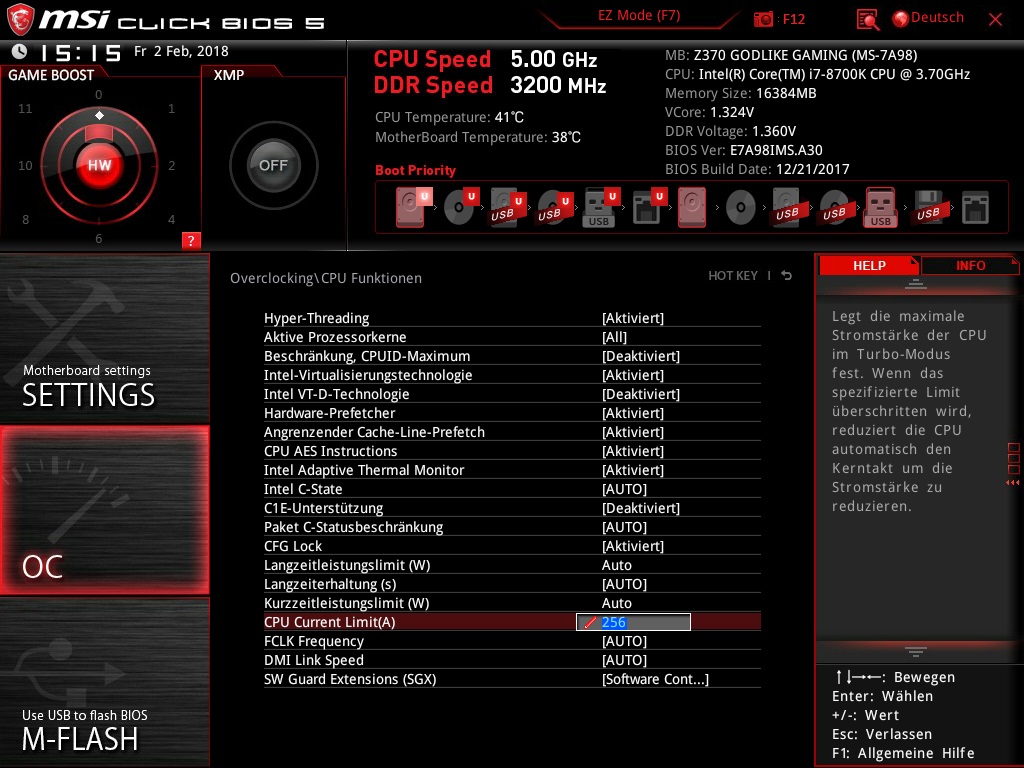Open DMI Link Speed [AUTO] options

click(624, 660)
